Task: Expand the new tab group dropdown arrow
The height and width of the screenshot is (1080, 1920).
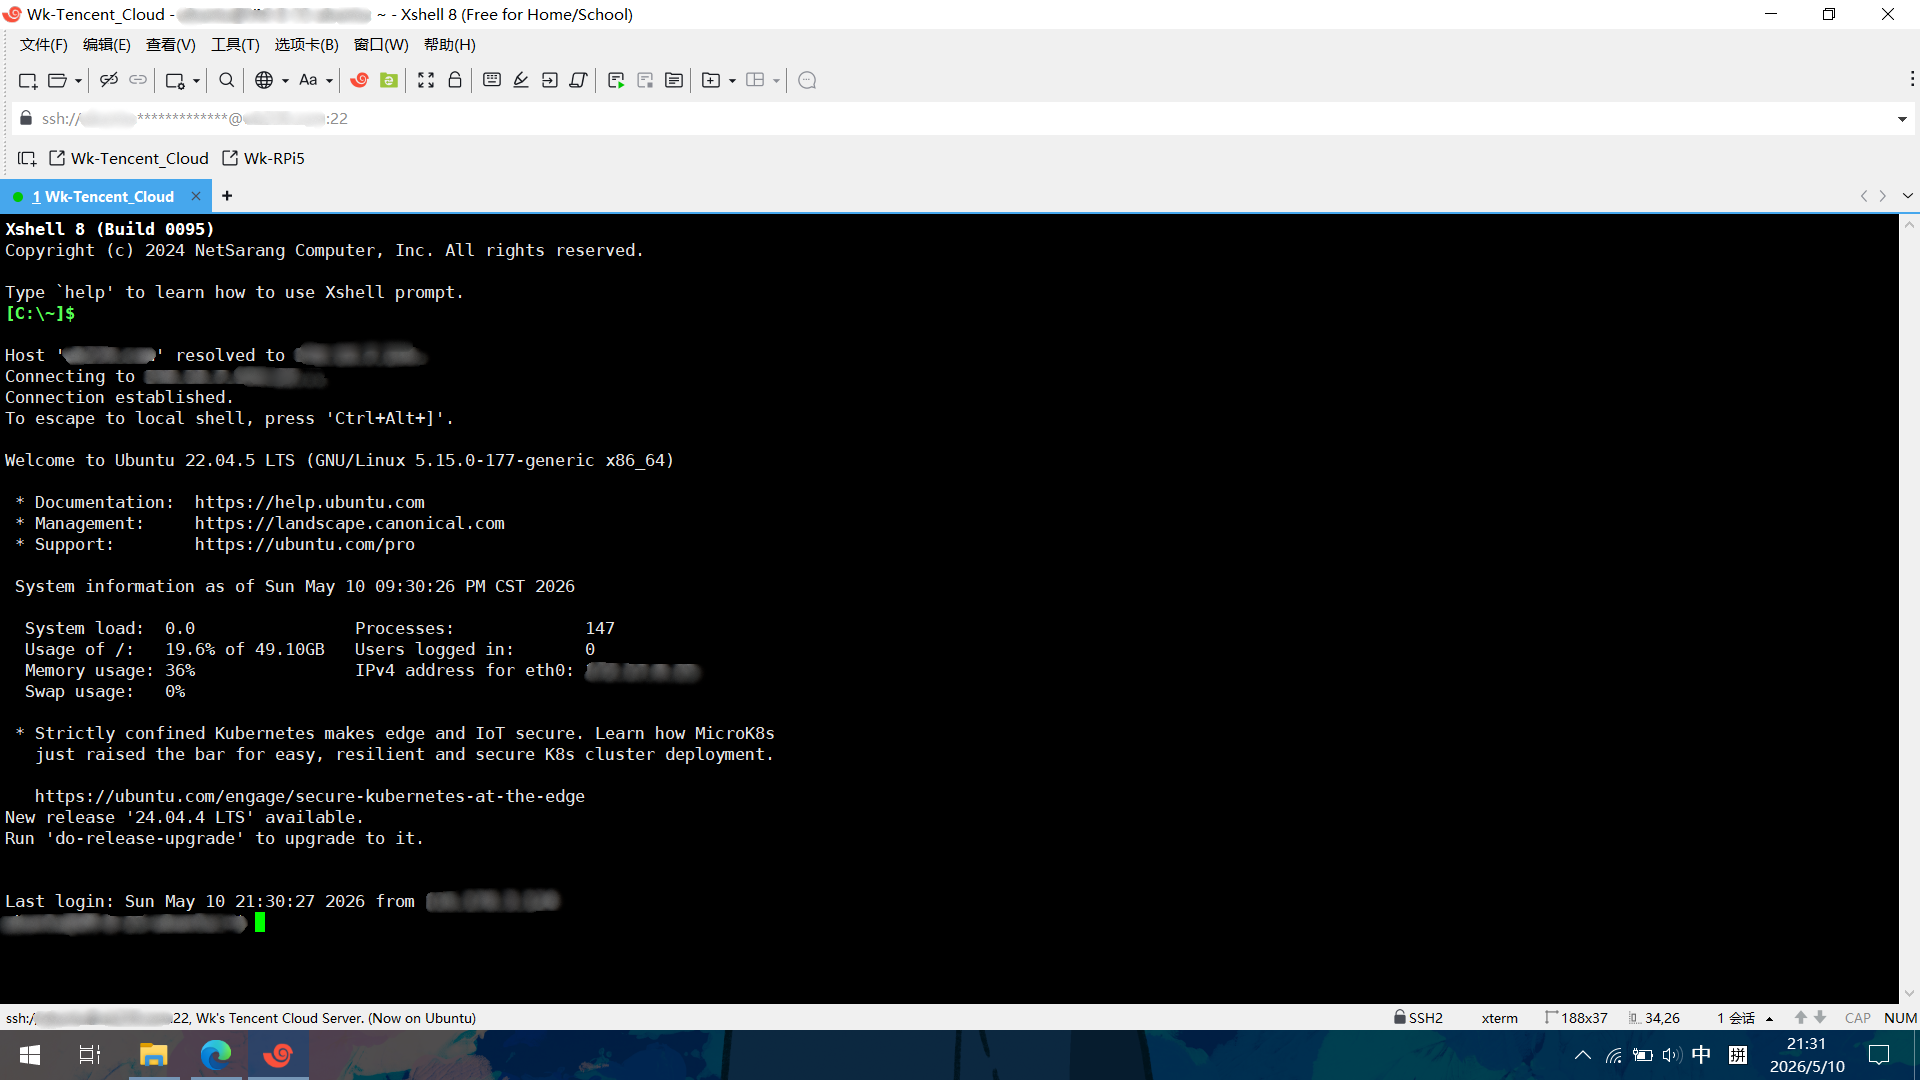Action: click(732, 81)
